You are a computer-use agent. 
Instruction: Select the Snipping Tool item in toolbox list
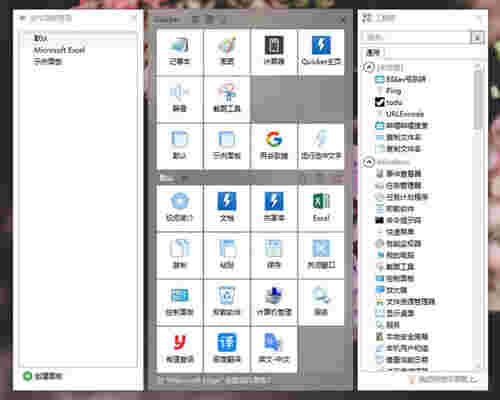(x=395, y=267)
